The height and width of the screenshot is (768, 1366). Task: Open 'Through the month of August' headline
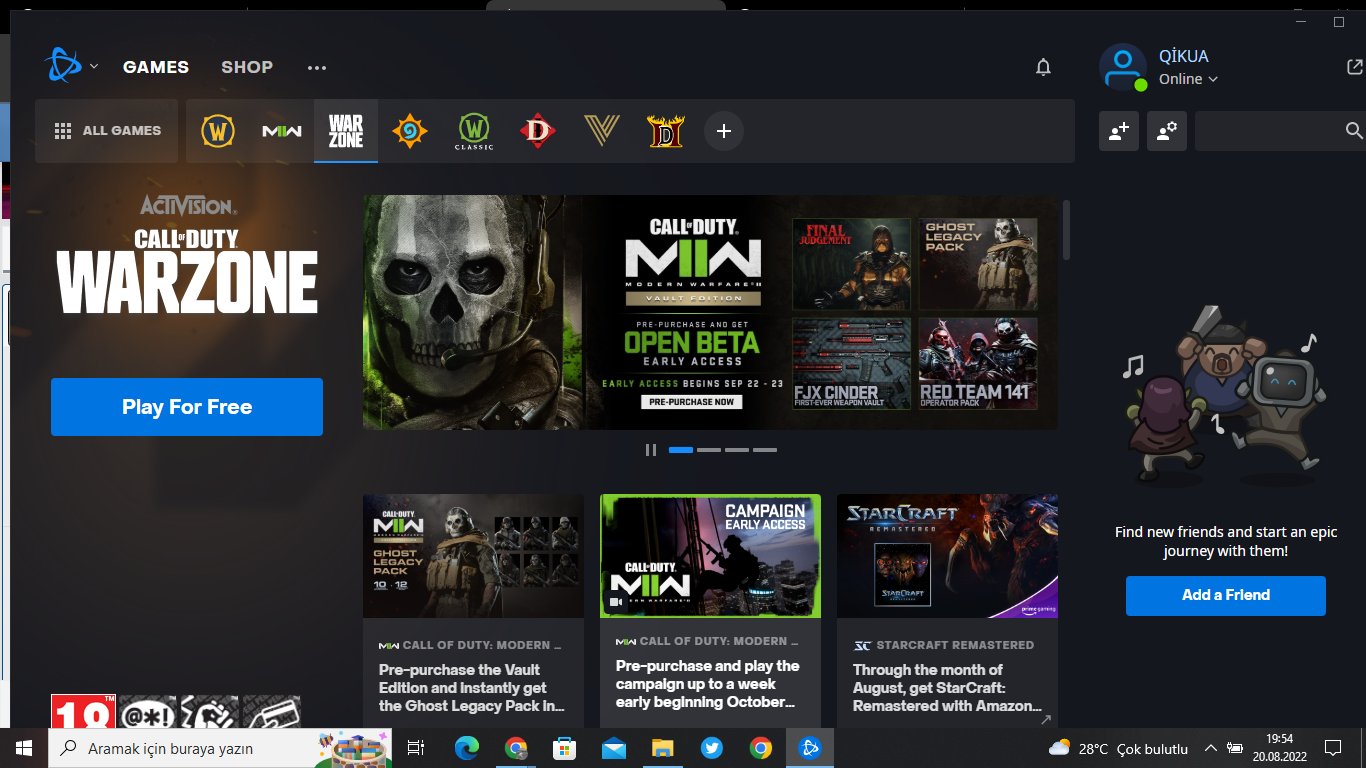947,688
